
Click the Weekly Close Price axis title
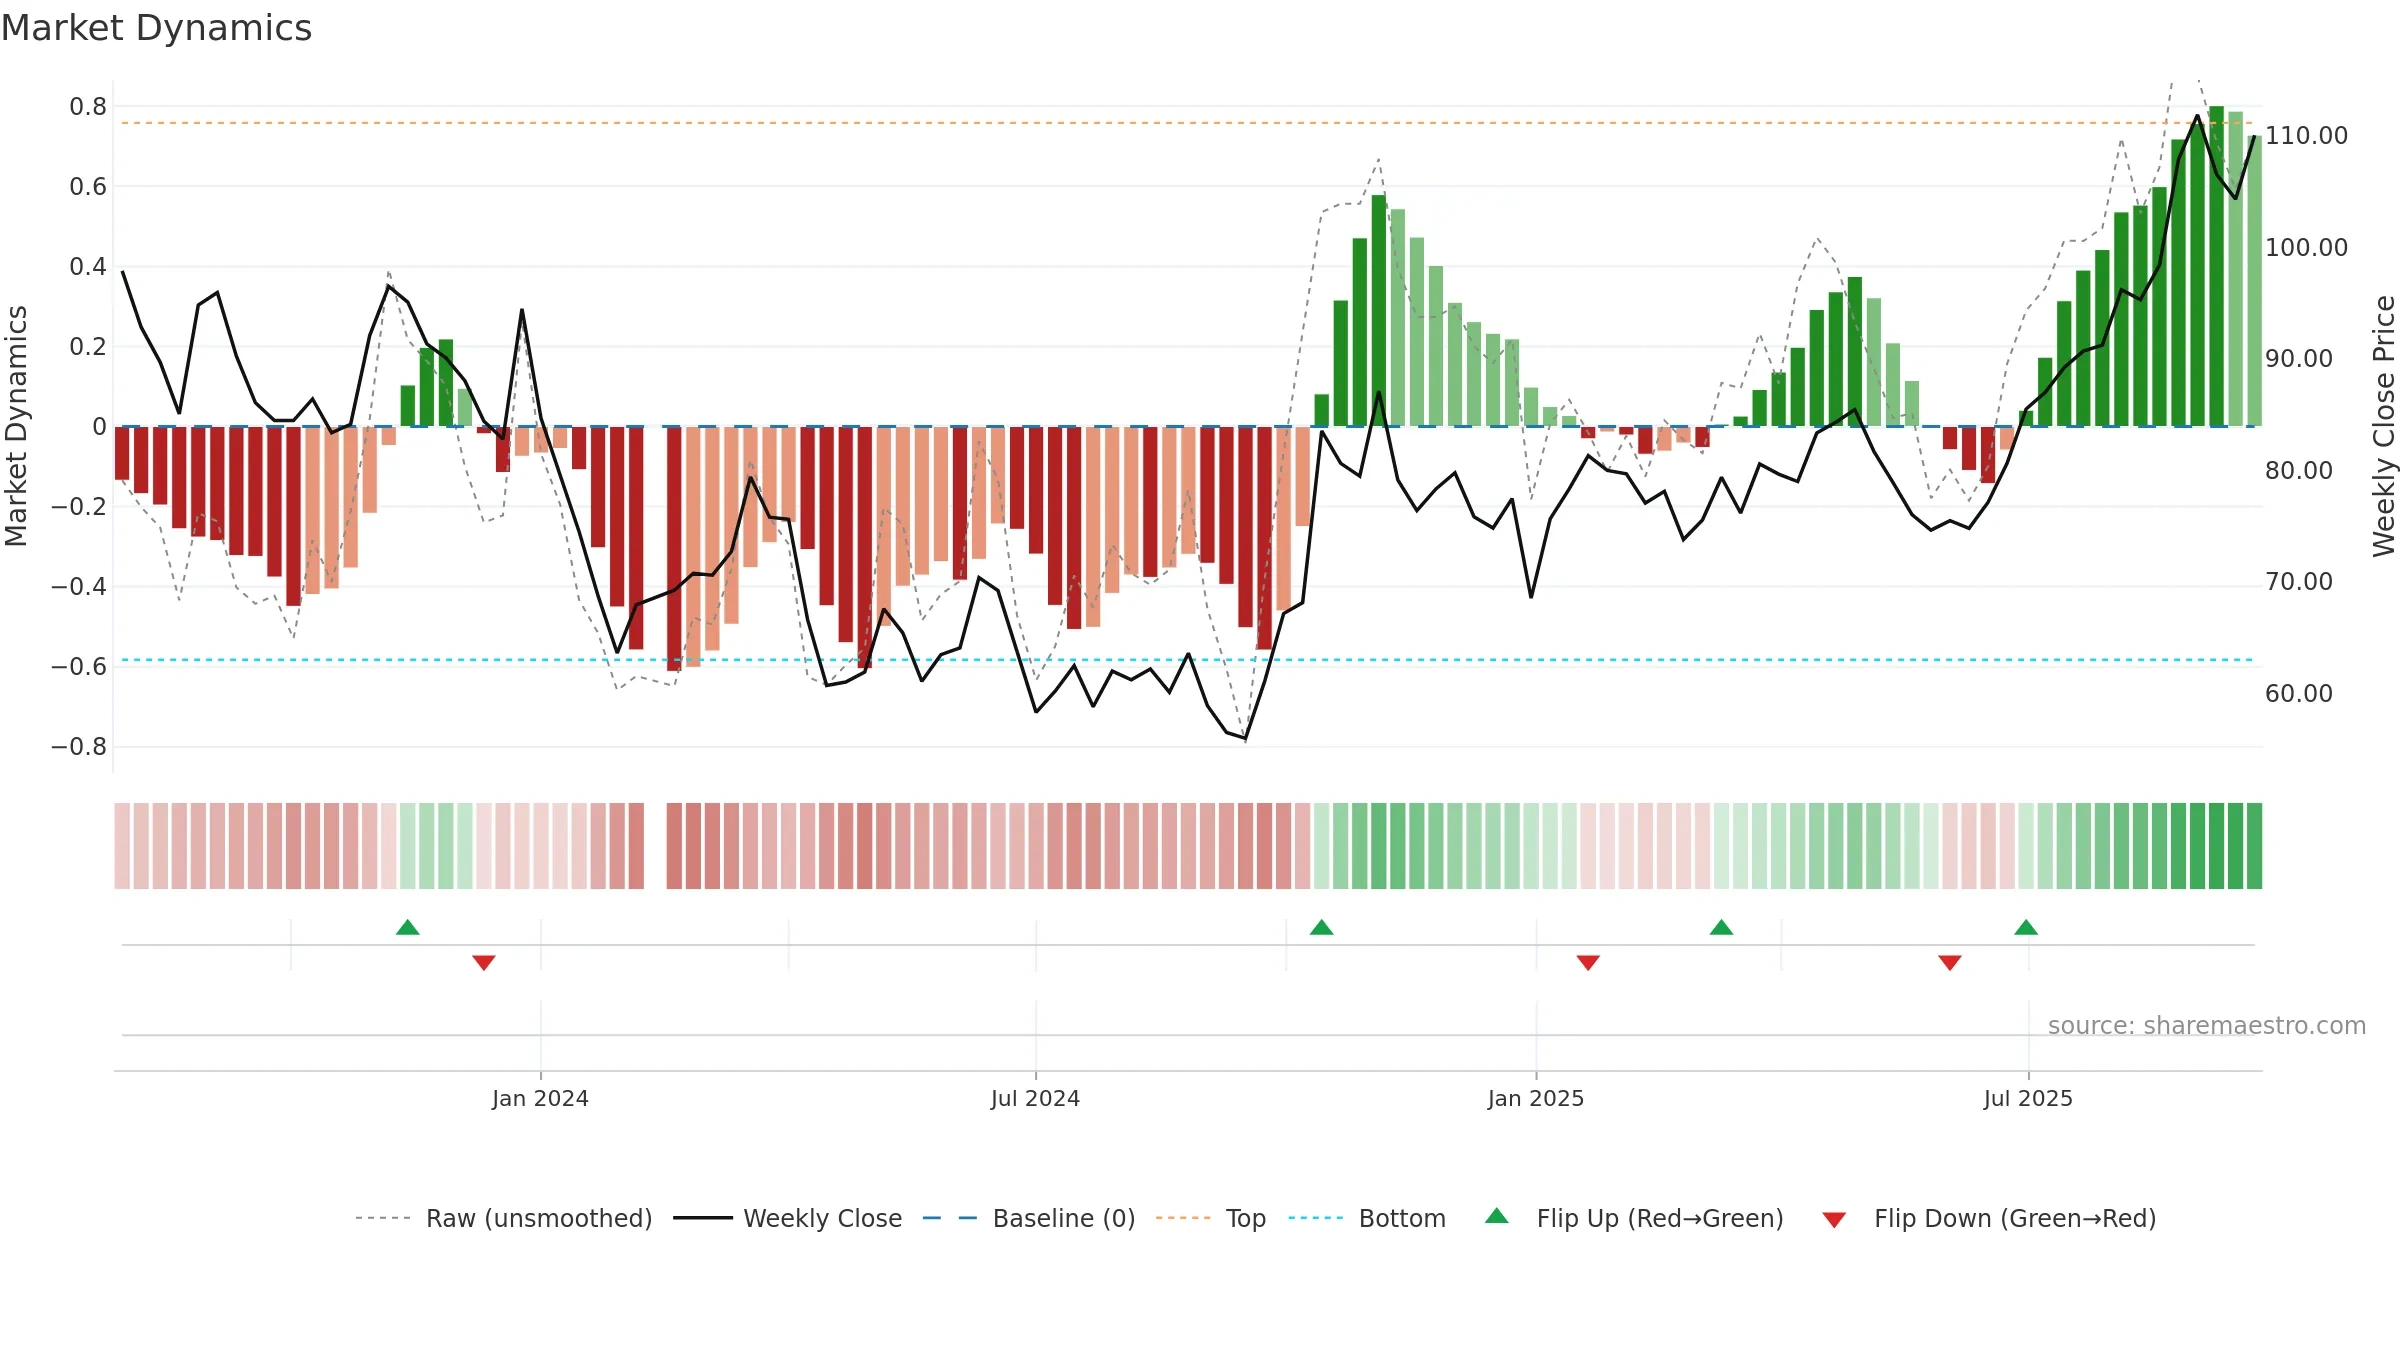tap(2384, 426)
